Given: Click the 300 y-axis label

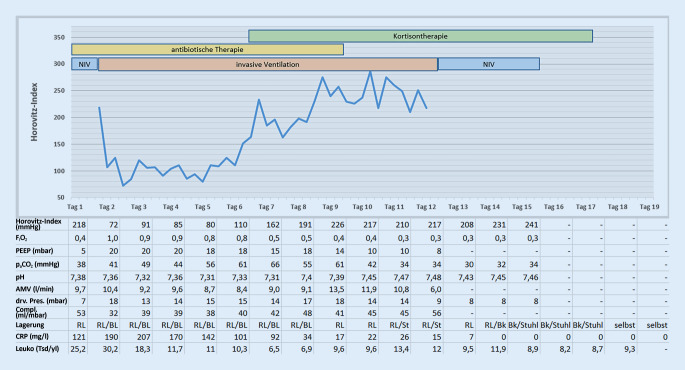Looking at the screenshot, I should (x=59, y=64).
